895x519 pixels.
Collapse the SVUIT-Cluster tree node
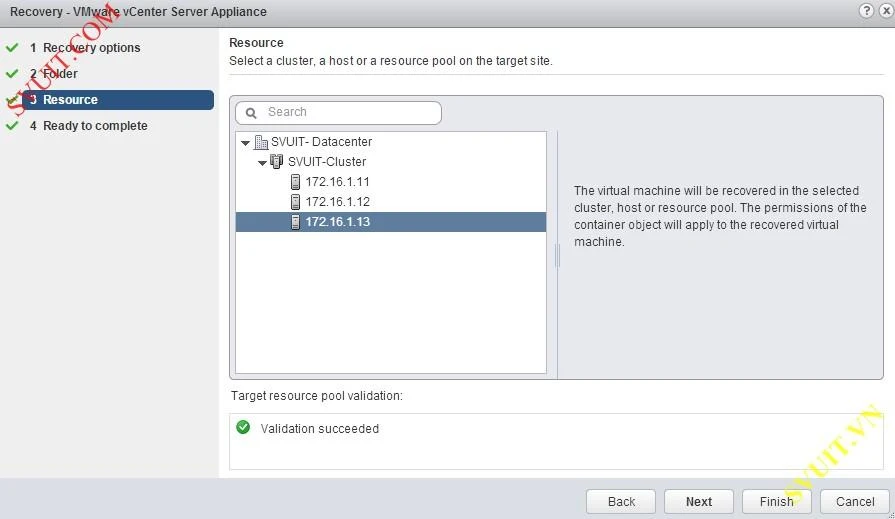click(262, 163)
